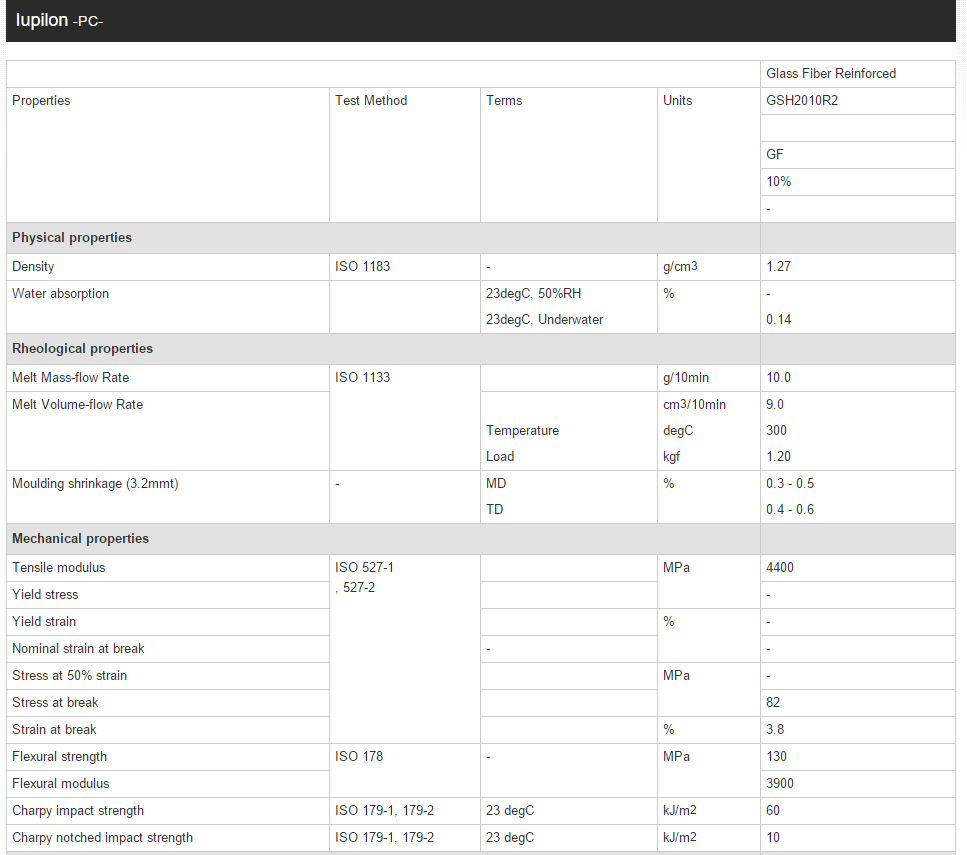This screenshot has height=855, width=967.
Task: Select Charpy impact value 60
Action: (x=773, y=811)
